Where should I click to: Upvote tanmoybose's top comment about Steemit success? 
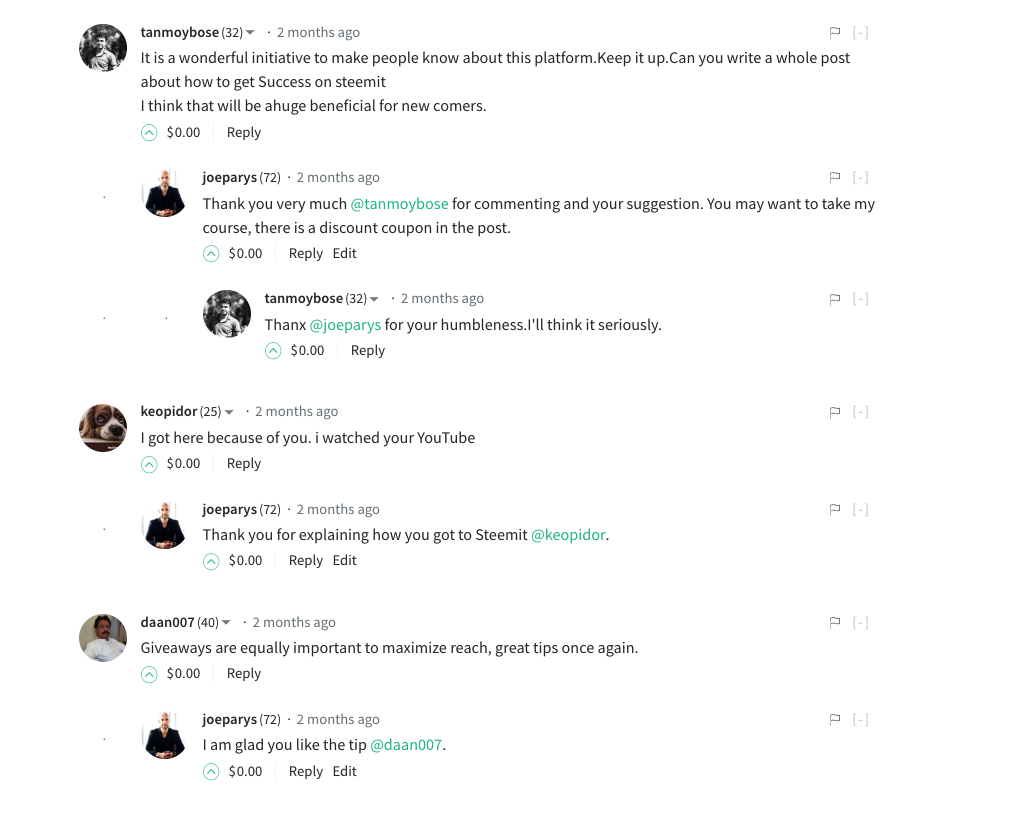[149, 132]
